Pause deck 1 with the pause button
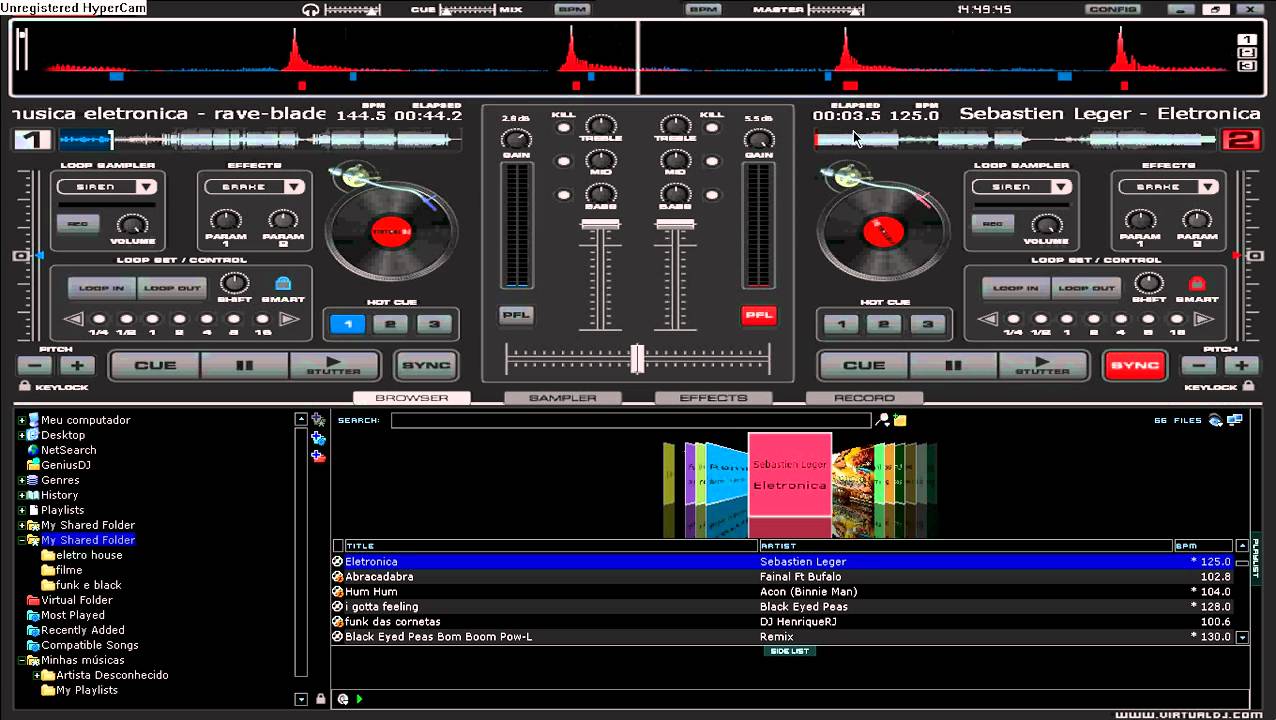This screenshot has width=1276, height=720. tap(245, 365)
